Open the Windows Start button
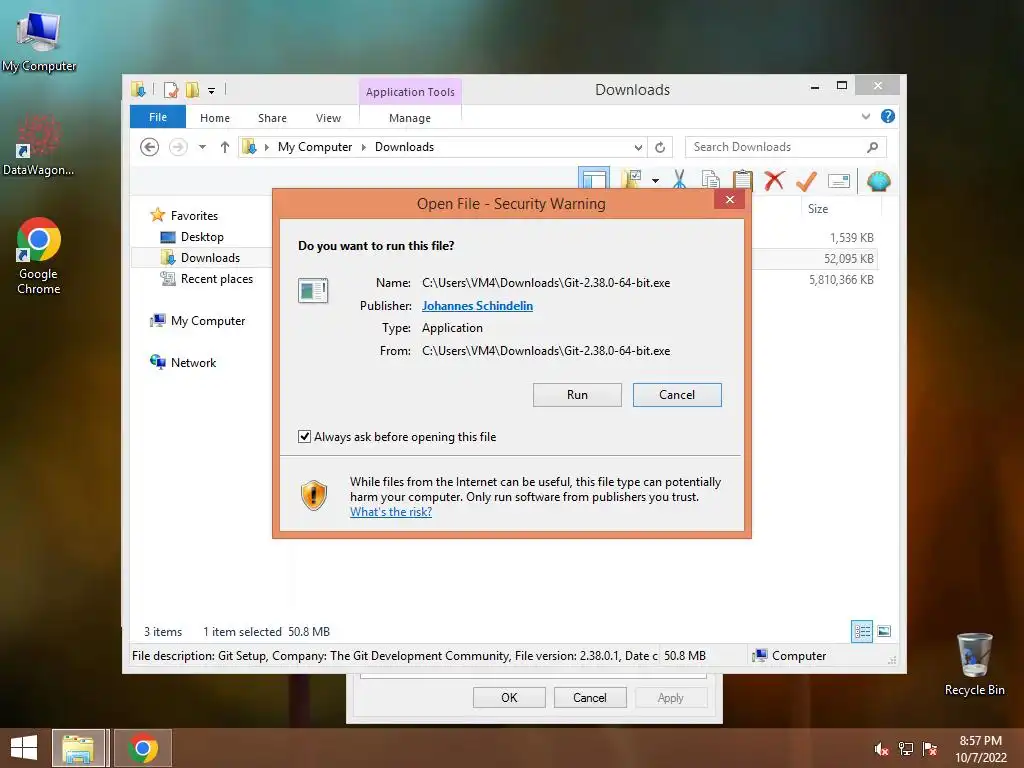This screenshot has height=768, width=1024. pos(24,748)
